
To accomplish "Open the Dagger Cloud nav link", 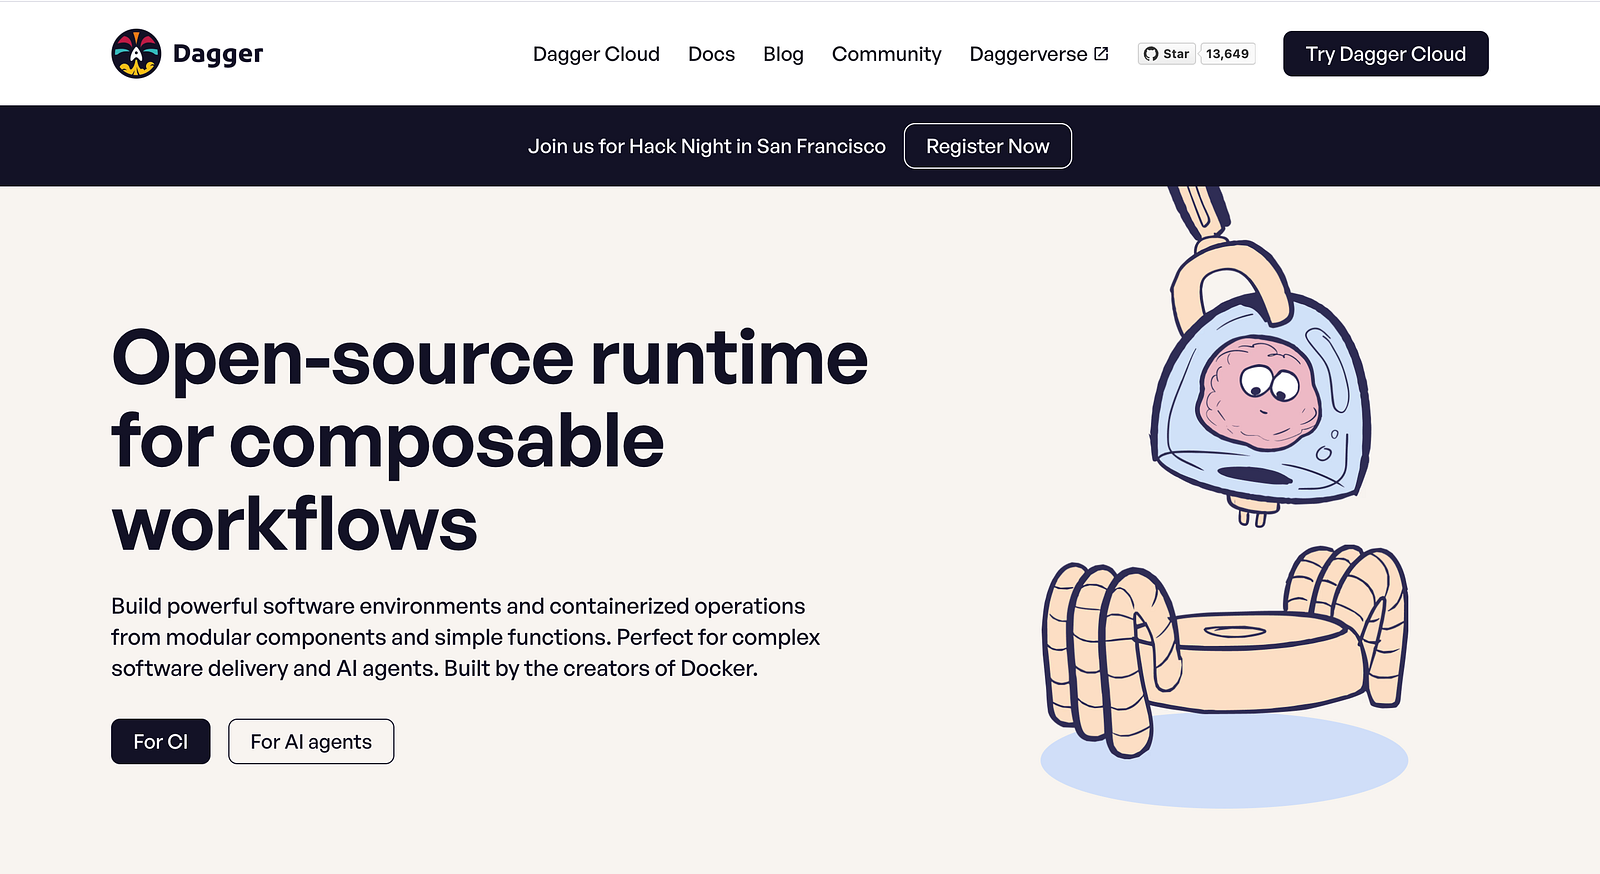I will (x=596, y=54).
